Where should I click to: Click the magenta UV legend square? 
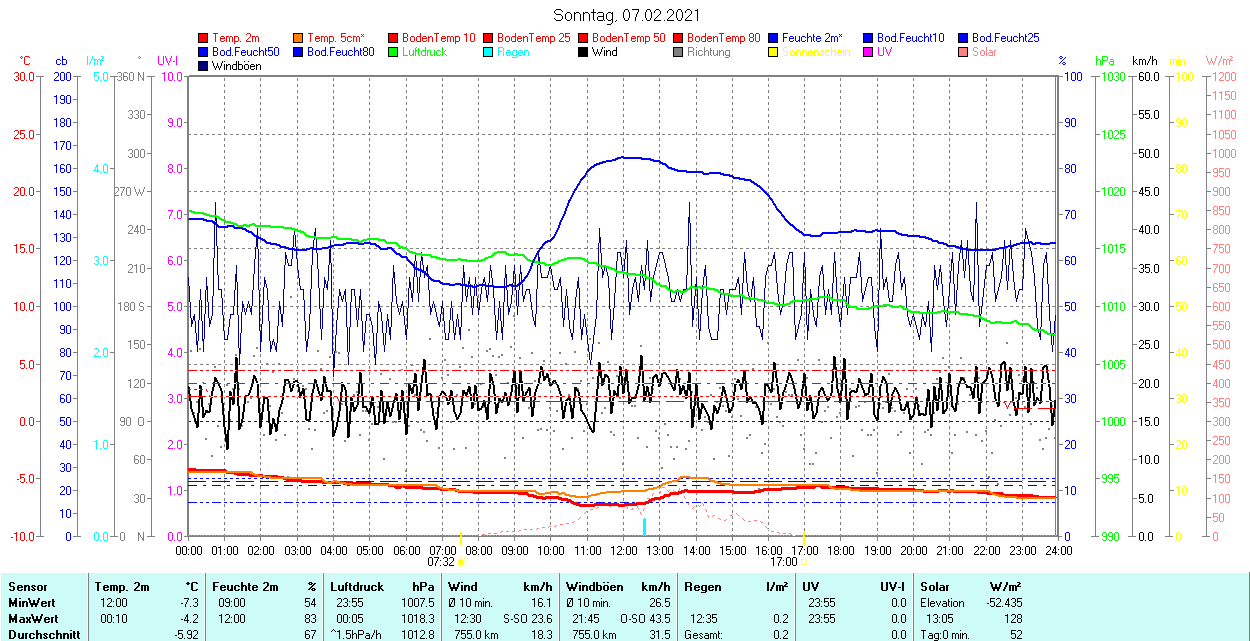tap(869, 52)
